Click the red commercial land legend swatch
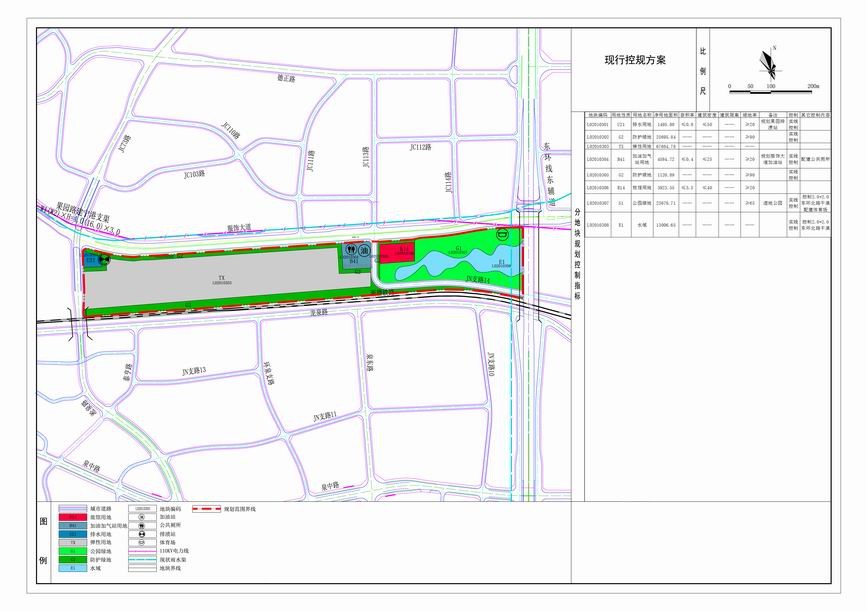867x612 pixels. pyautogui.click(x=74, y=517)
